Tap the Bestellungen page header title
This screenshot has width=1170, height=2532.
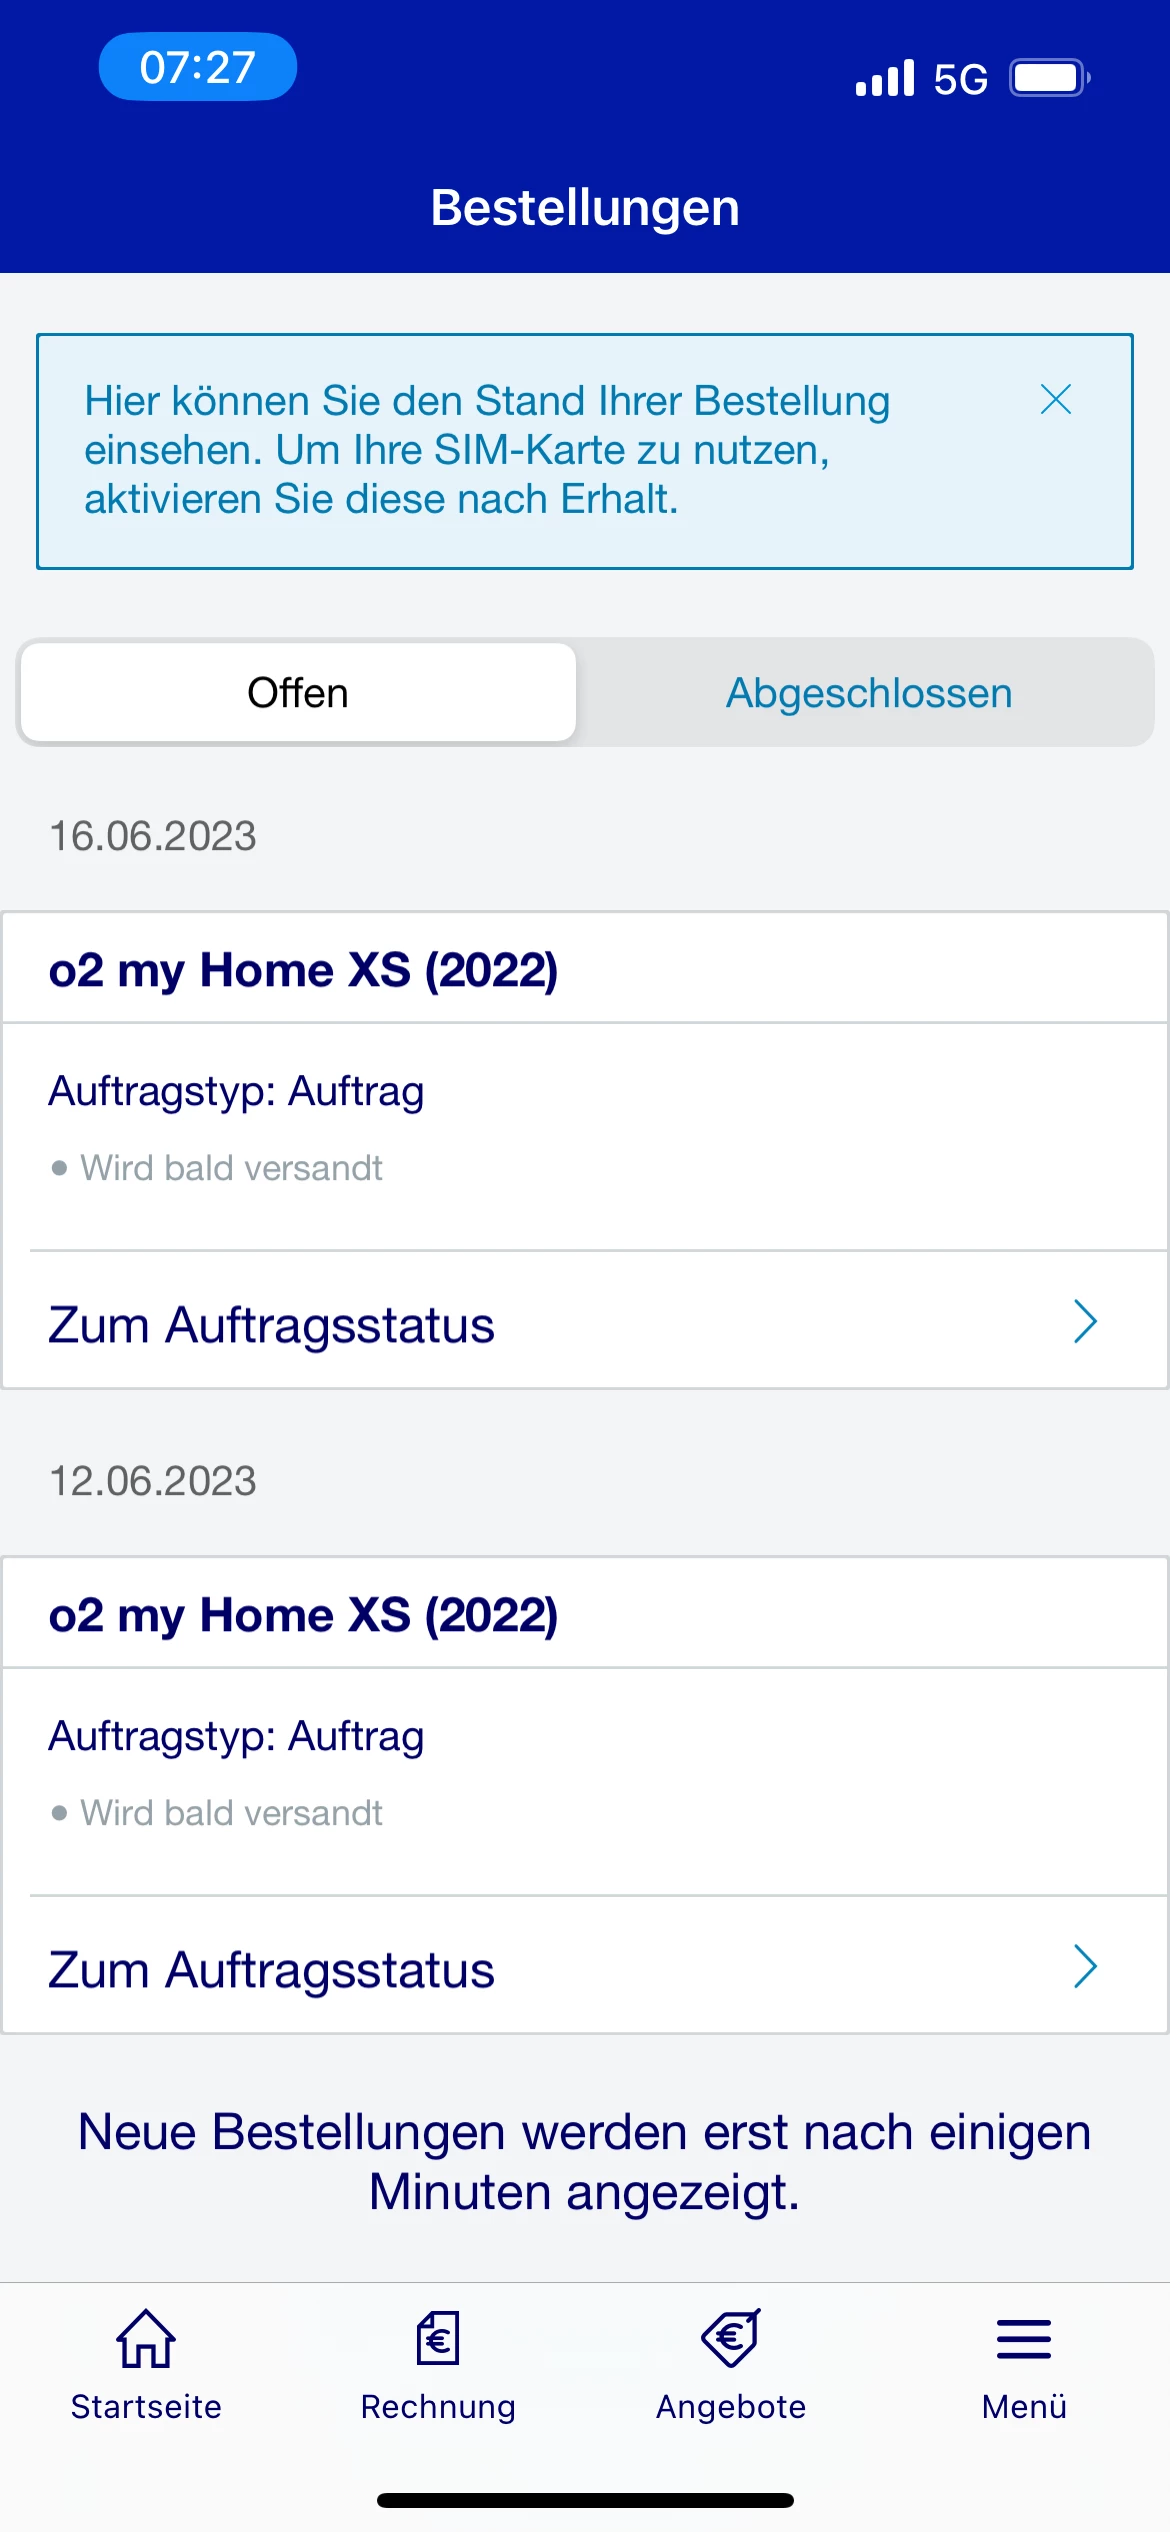pyautogui.click(x=585, y=208)
